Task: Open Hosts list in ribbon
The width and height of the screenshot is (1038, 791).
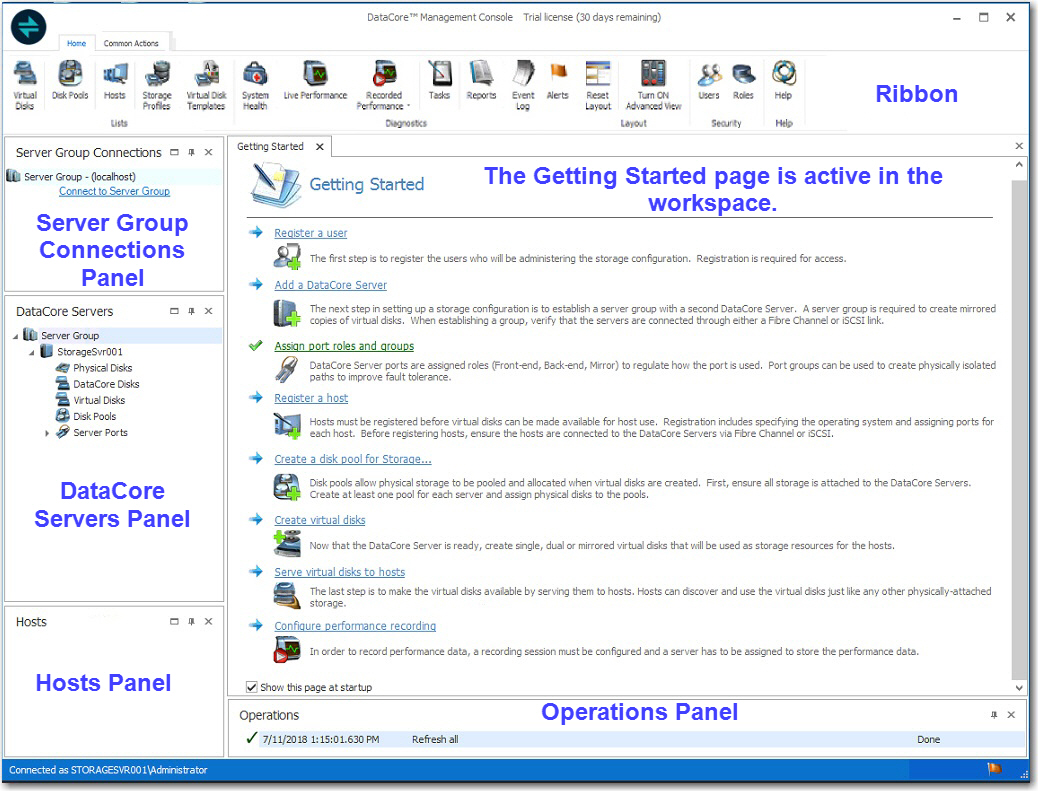Action: click(115, 81)
